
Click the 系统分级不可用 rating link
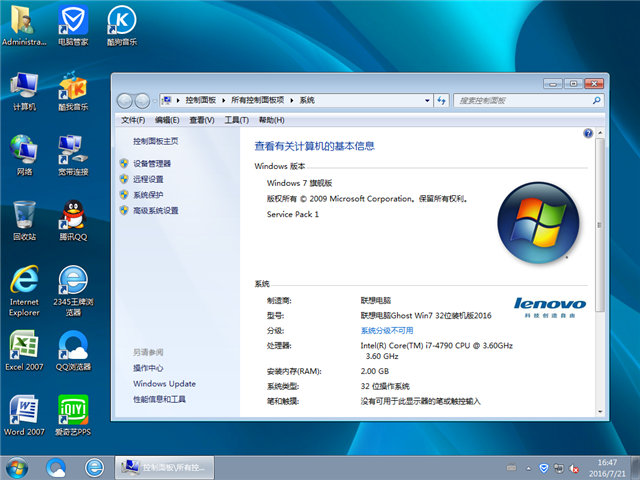click(387, 330)
